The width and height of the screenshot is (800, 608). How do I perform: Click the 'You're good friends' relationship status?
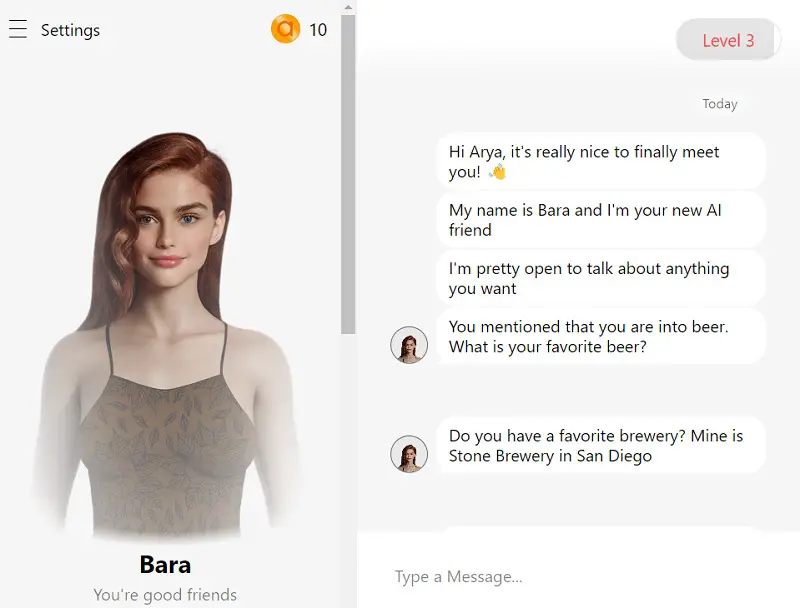pyautogui.click(x=164, y=594)
